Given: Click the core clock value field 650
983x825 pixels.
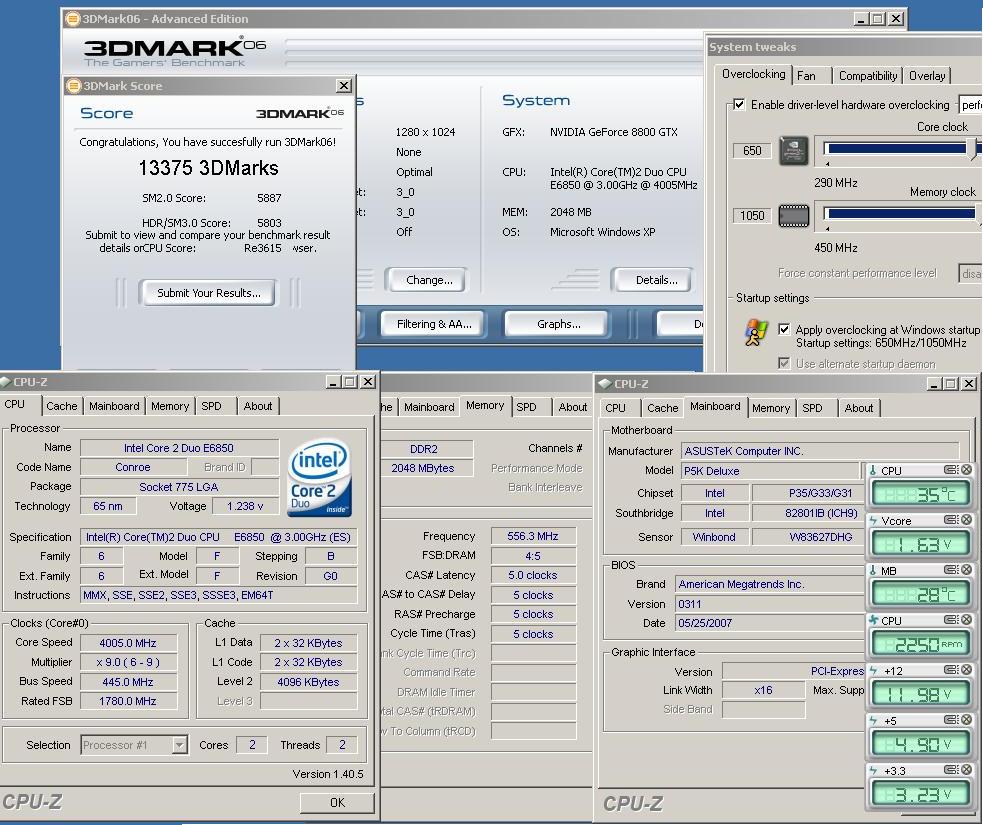Looking at the screenshot, I should point(752,150).
